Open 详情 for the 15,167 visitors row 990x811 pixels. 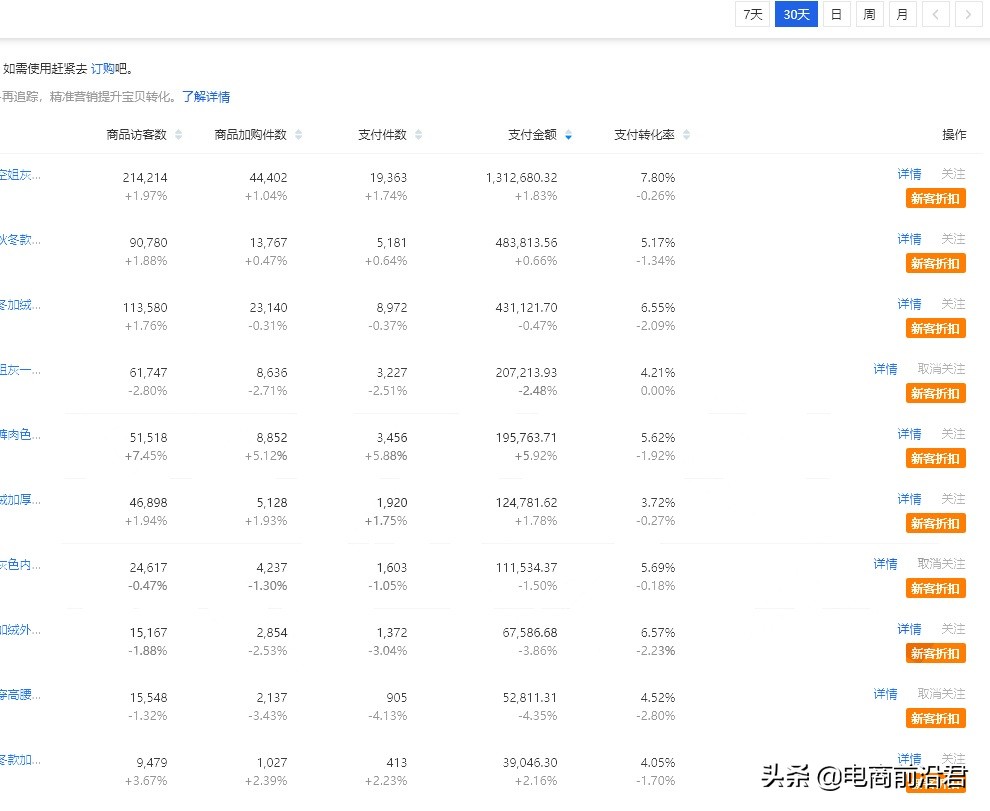pos(909,629)
